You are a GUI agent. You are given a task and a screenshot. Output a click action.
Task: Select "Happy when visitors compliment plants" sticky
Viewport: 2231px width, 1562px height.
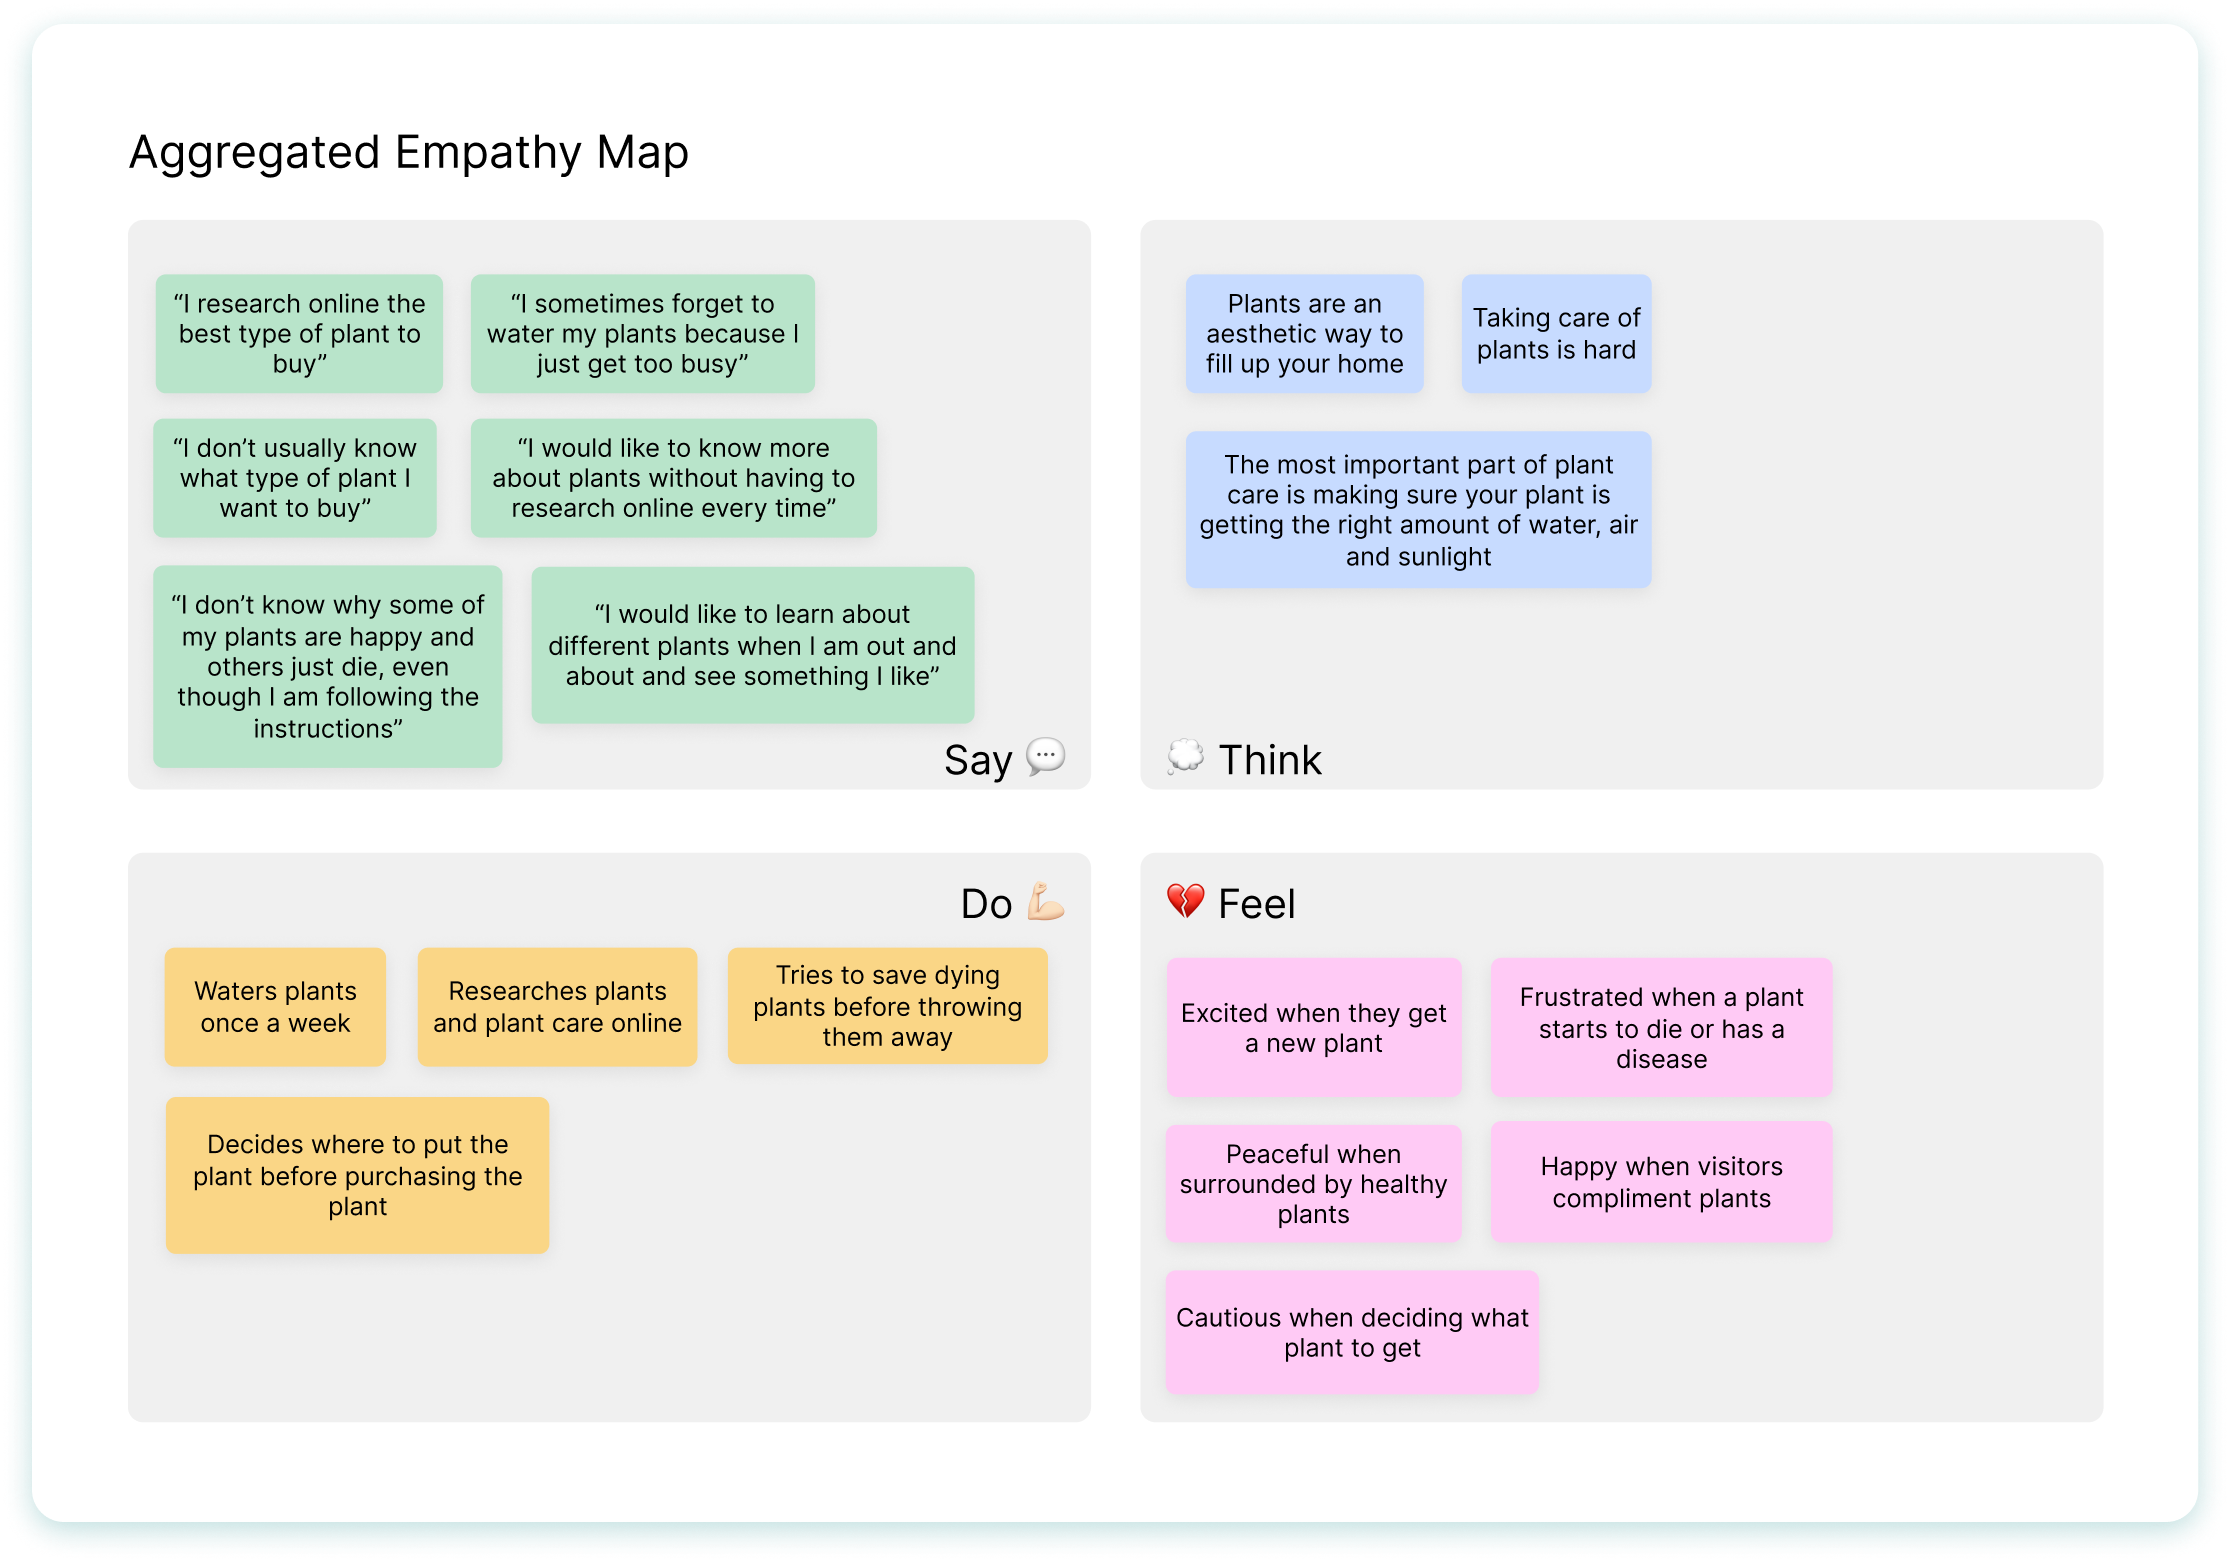[x=1660, y=1182]
